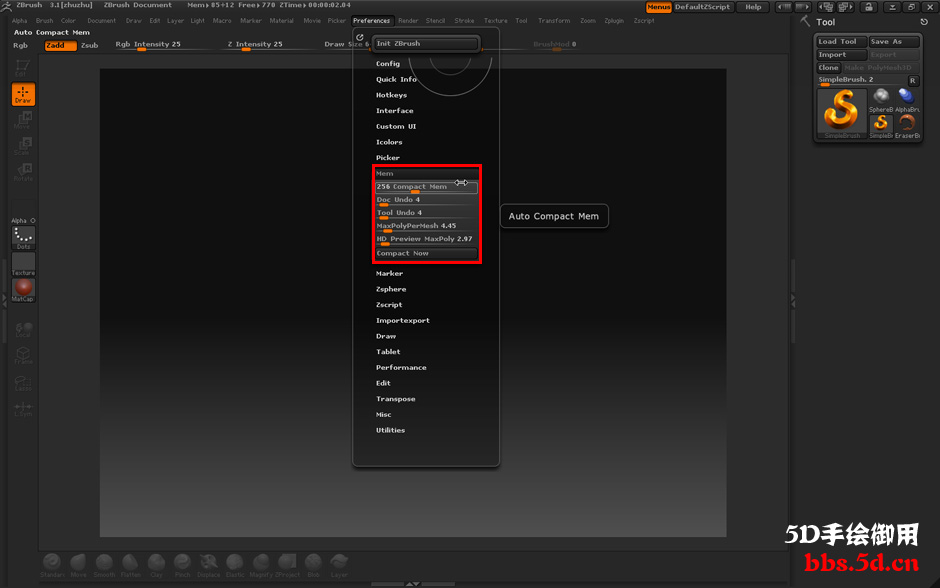Click the Save As button
940x588 pixels.
[x=894, y=41]
